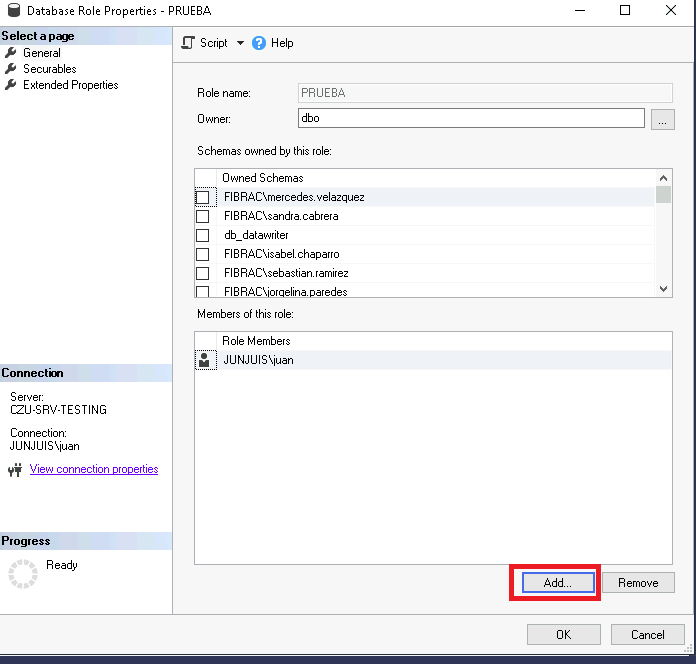Click the connection properties icon
The width and height of the screenshot is (696, 664).
[14, 470]
